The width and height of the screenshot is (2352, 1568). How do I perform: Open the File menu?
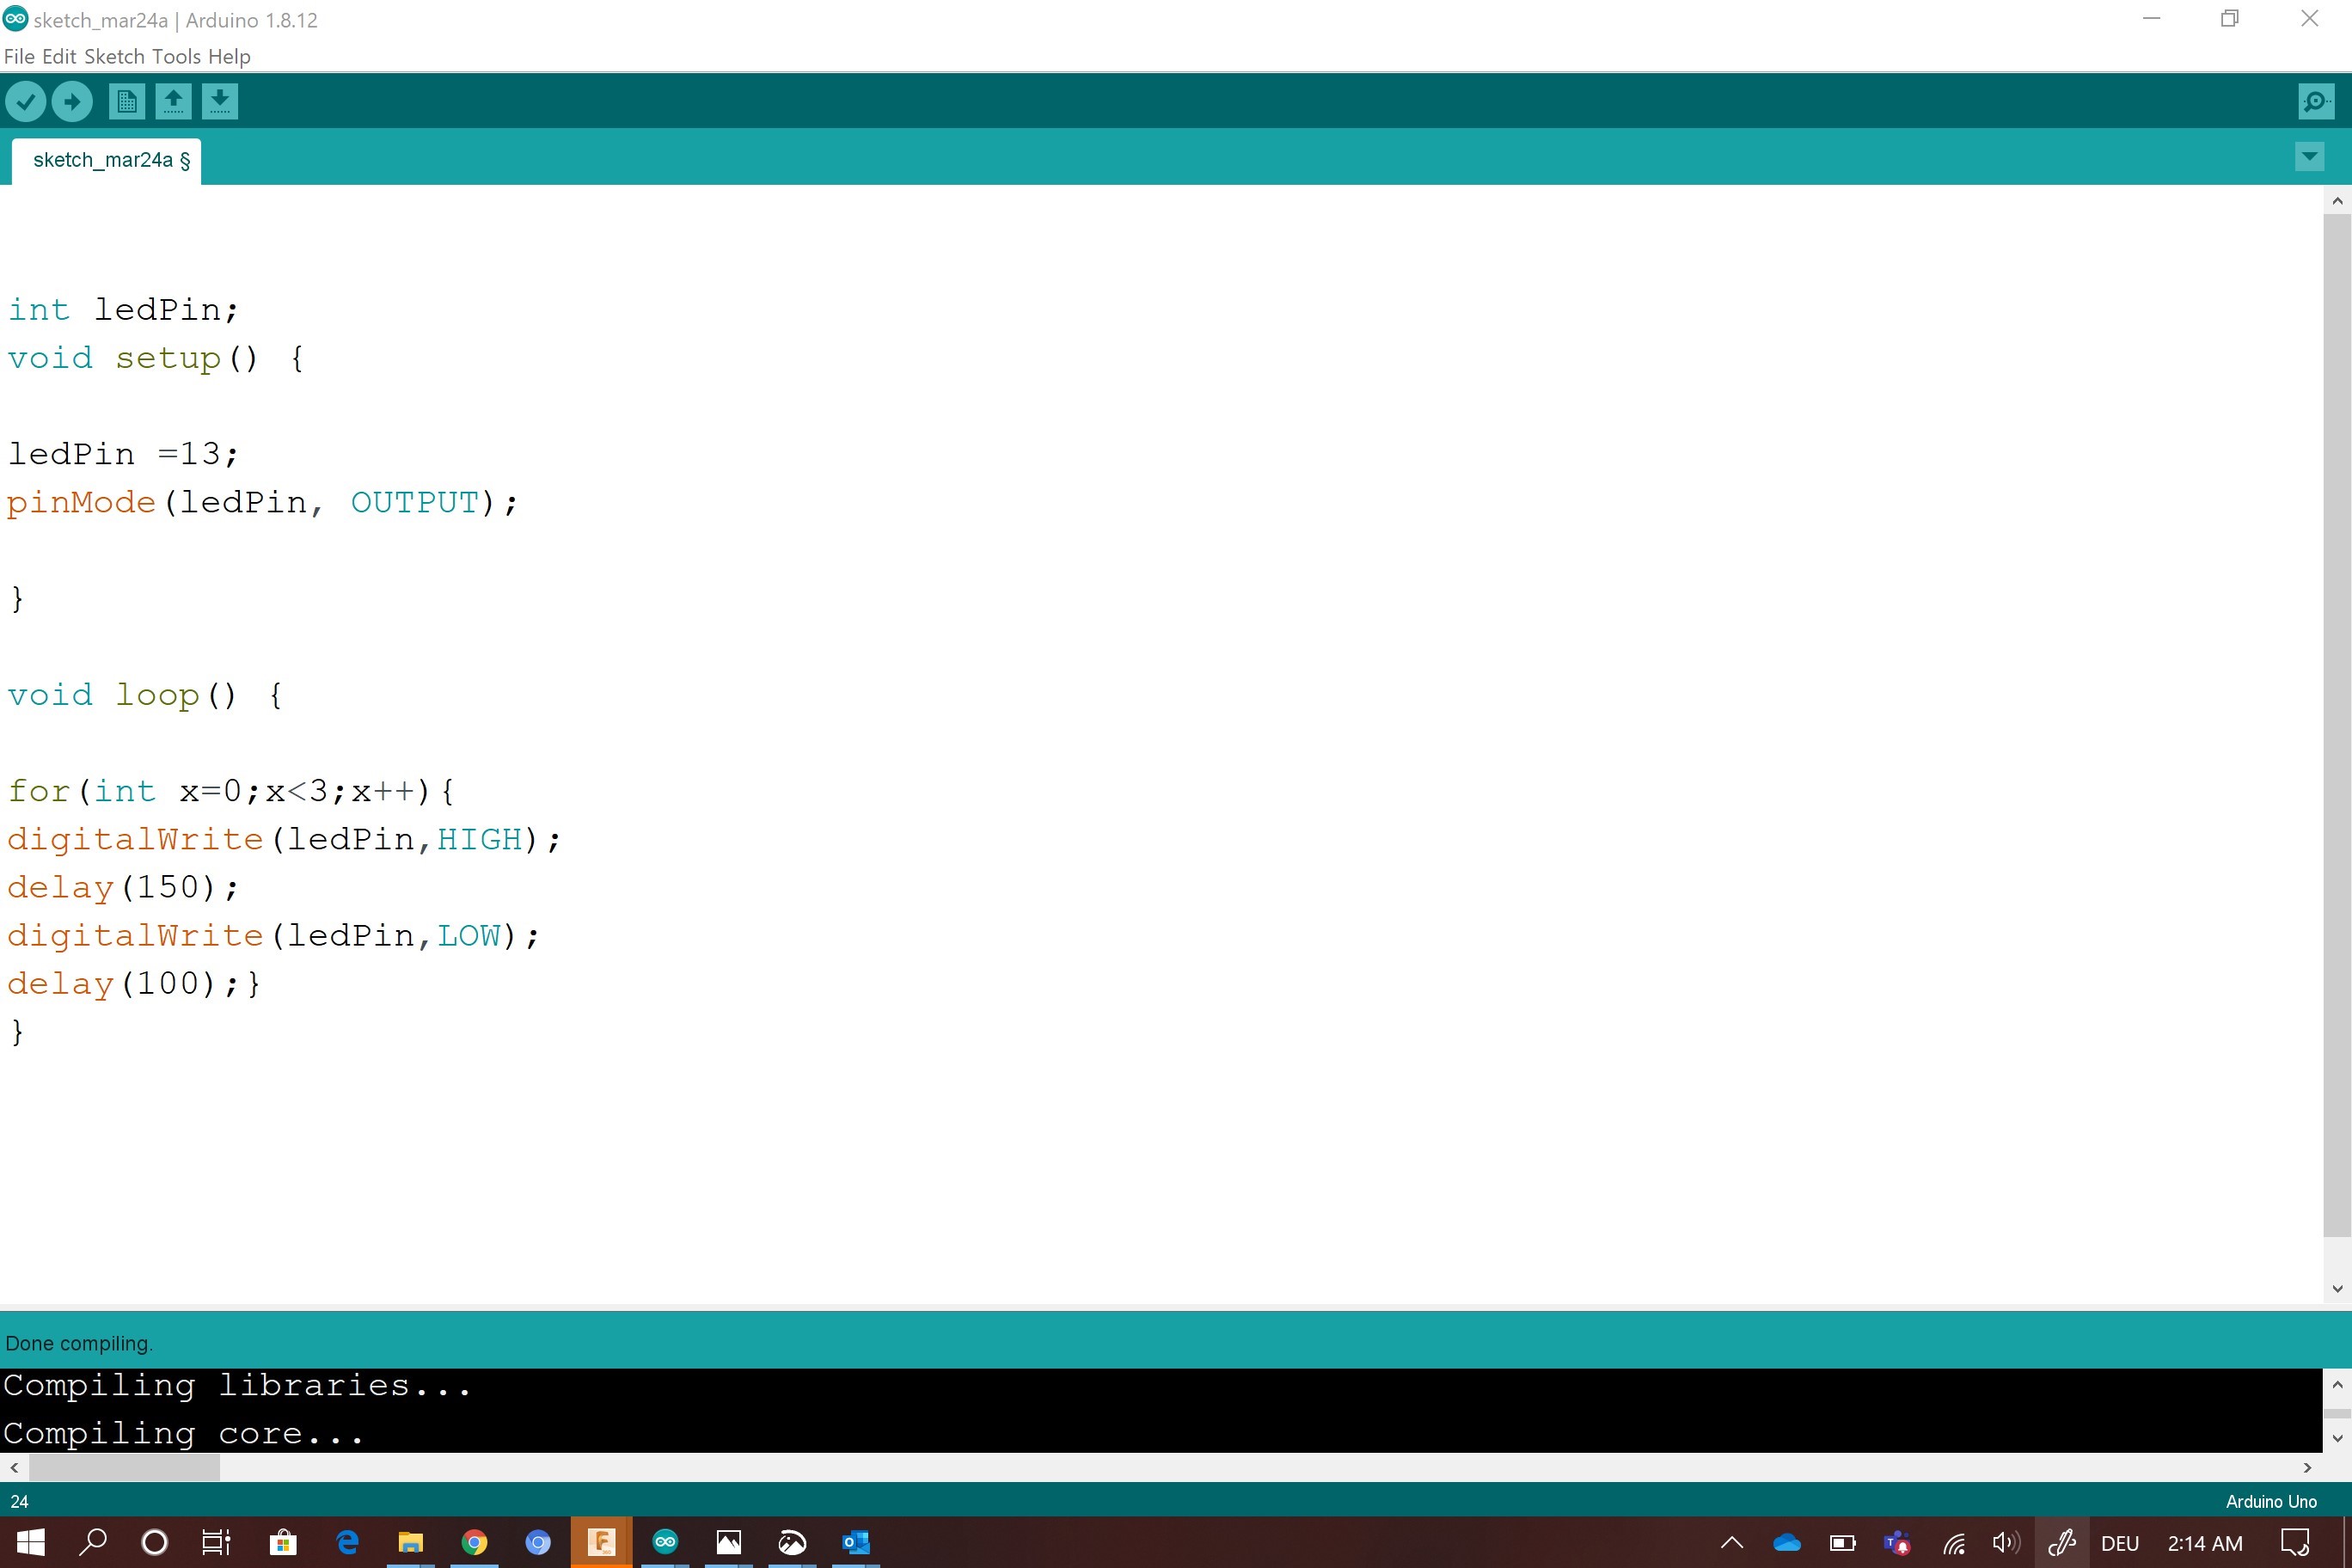[x=19, y=56]
